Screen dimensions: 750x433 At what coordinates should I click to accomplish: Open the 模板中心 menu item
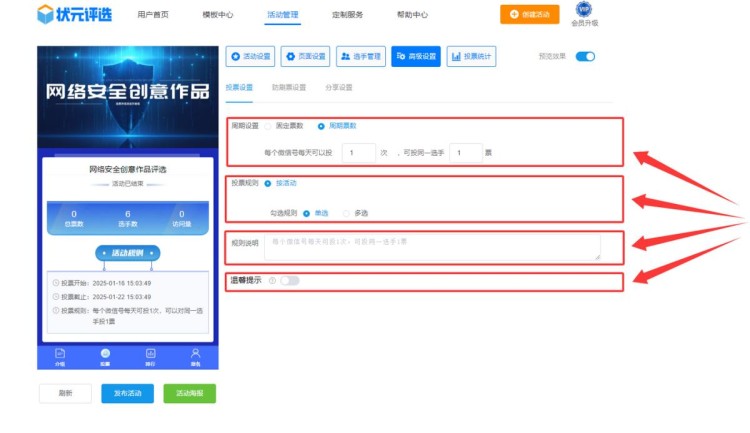point(217,15)
